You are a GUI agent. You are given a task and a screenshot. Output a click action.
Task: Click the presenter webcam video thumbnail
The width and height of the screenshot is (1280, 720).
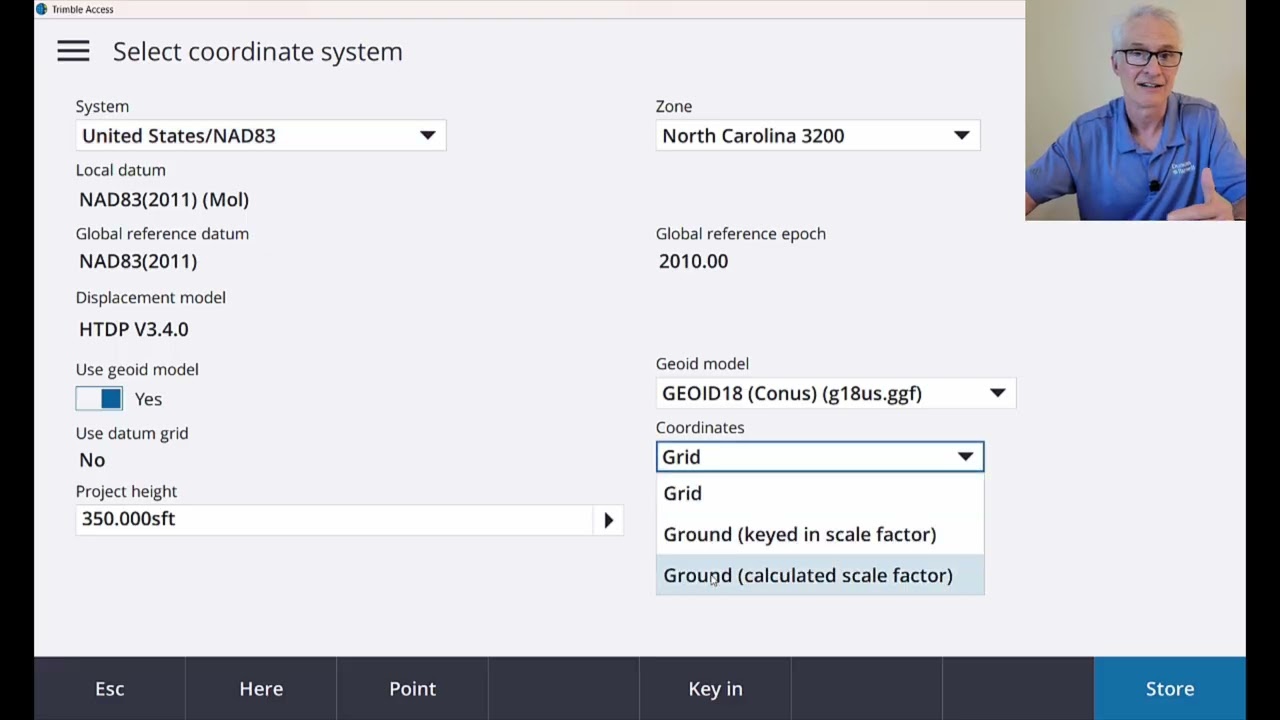pos(1135,110)
